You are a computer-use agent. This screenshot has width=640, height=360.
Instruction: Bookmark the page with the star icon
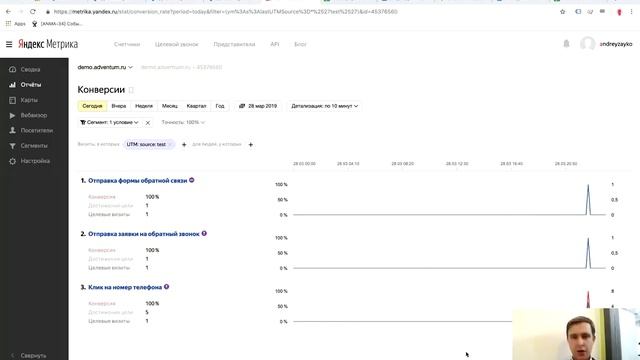pos(562,12)
